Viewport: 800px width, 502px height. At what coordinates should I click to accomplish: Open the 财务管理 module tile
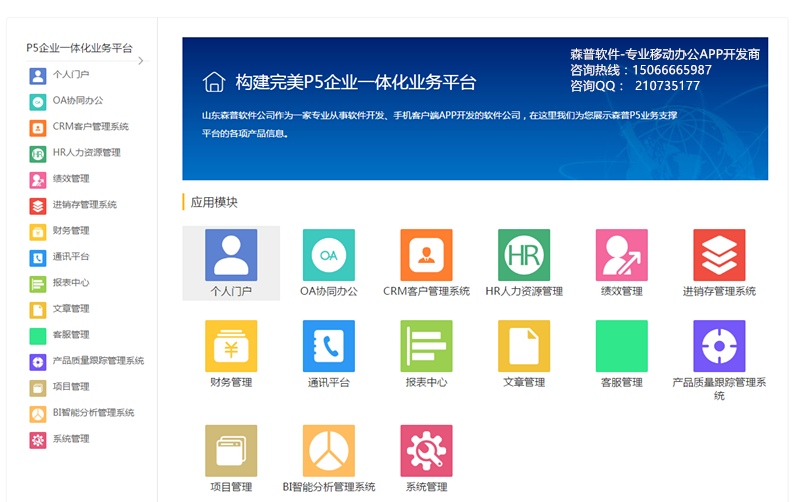pos(231,346)
